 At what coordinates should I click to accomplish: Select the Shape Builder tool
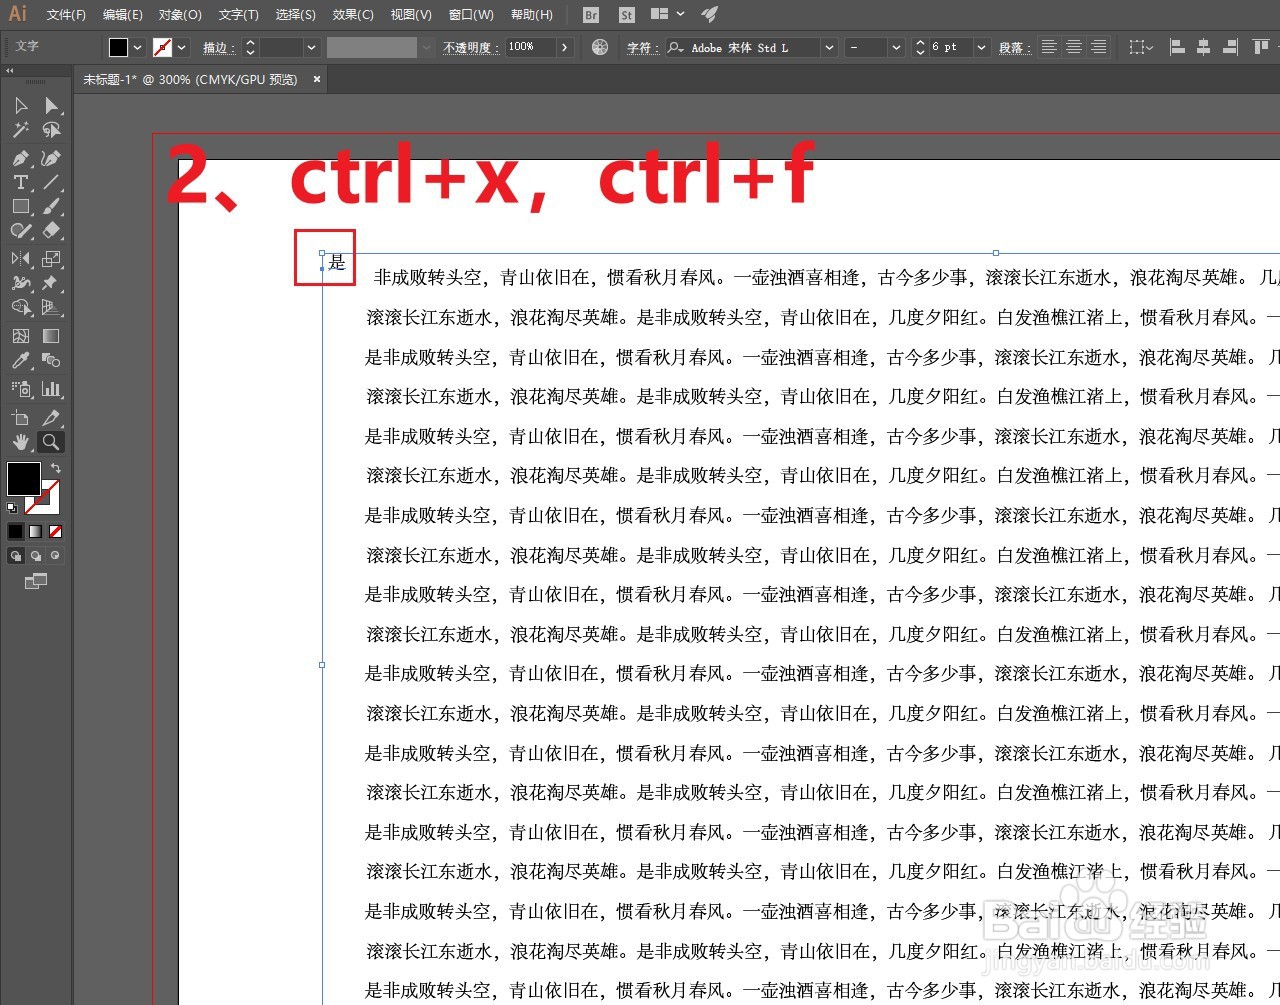20,307
